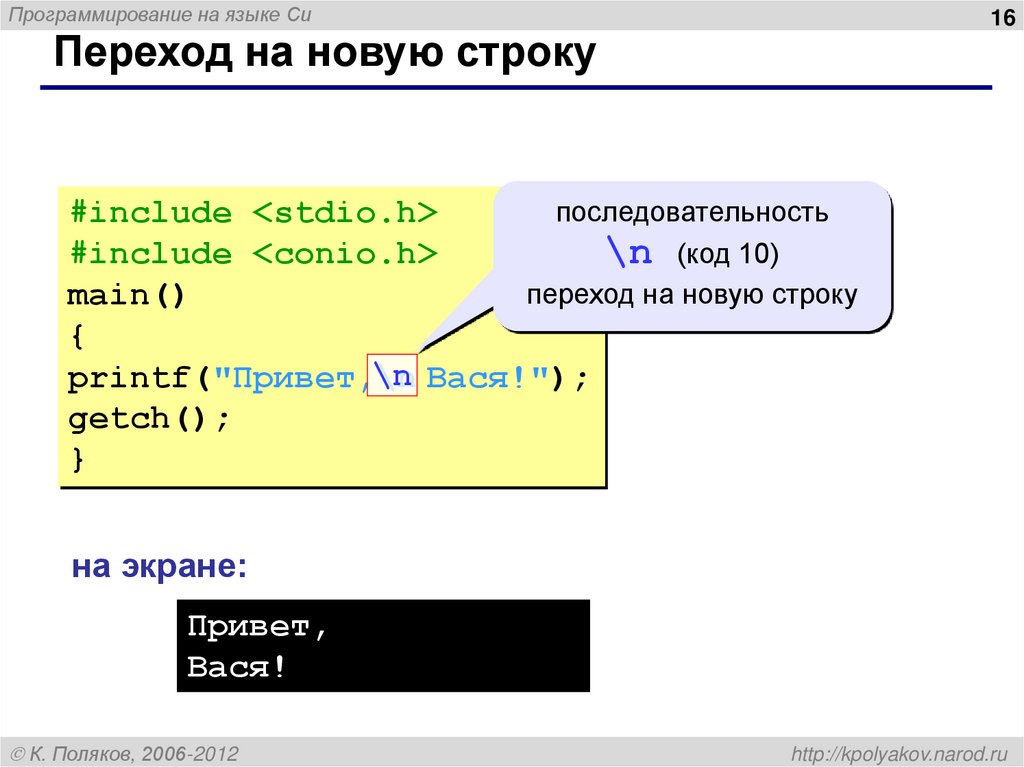Screen dimensions: 1024x767
Task: Click slide number 16
Action: (1002, 17)
